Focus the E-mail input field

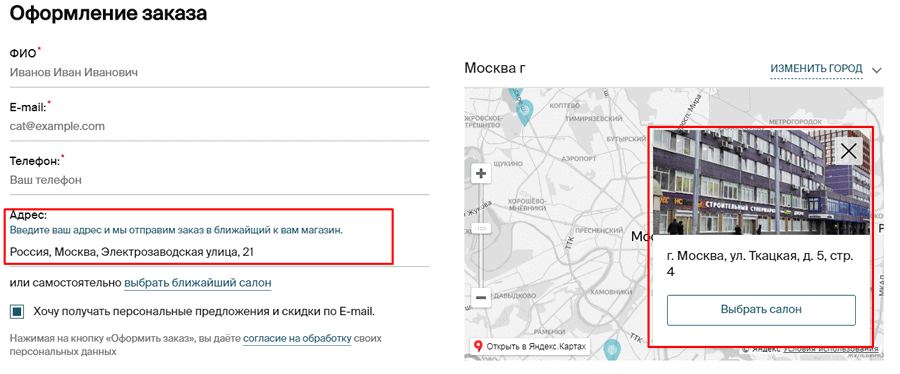tap(219, 126)
